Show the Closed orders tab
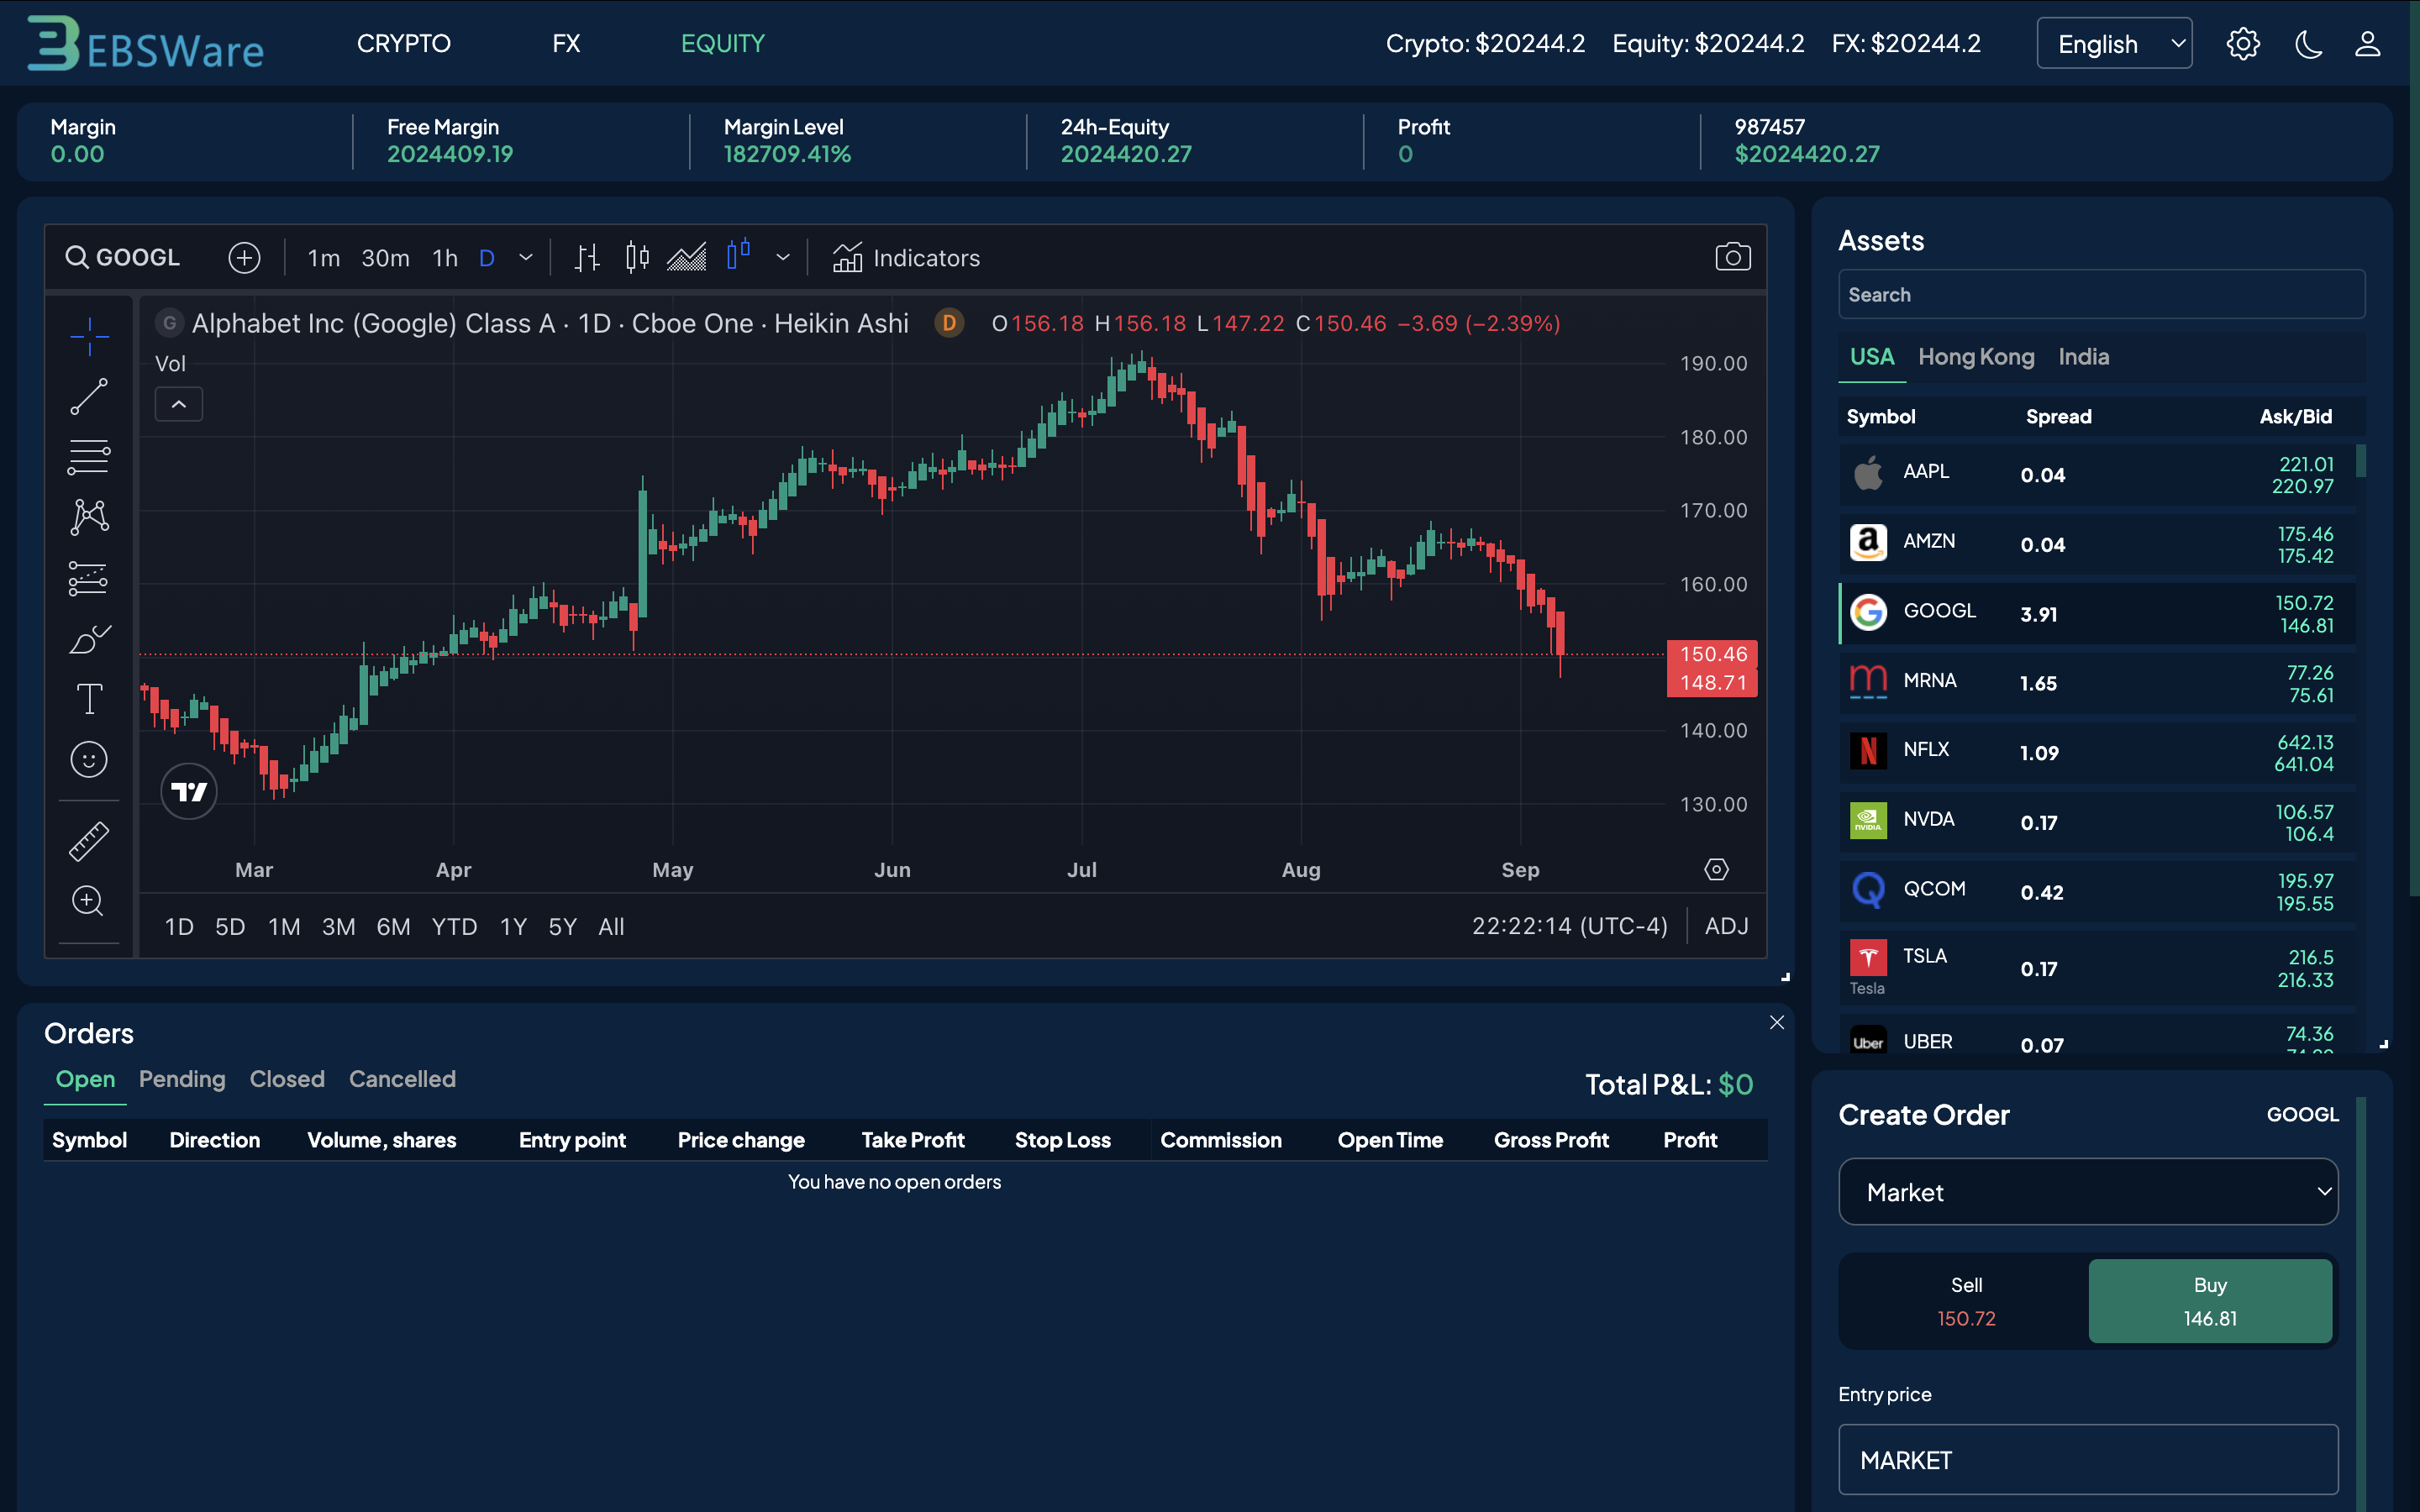2420x1512 pixels. (x=287, y=1079)
